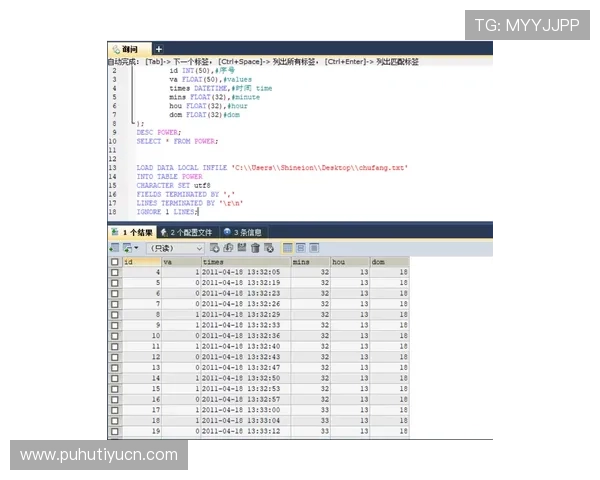Expand the dropdown arrow beside second toolbar icon
The image size is (600, 480).
pos(138,247)
